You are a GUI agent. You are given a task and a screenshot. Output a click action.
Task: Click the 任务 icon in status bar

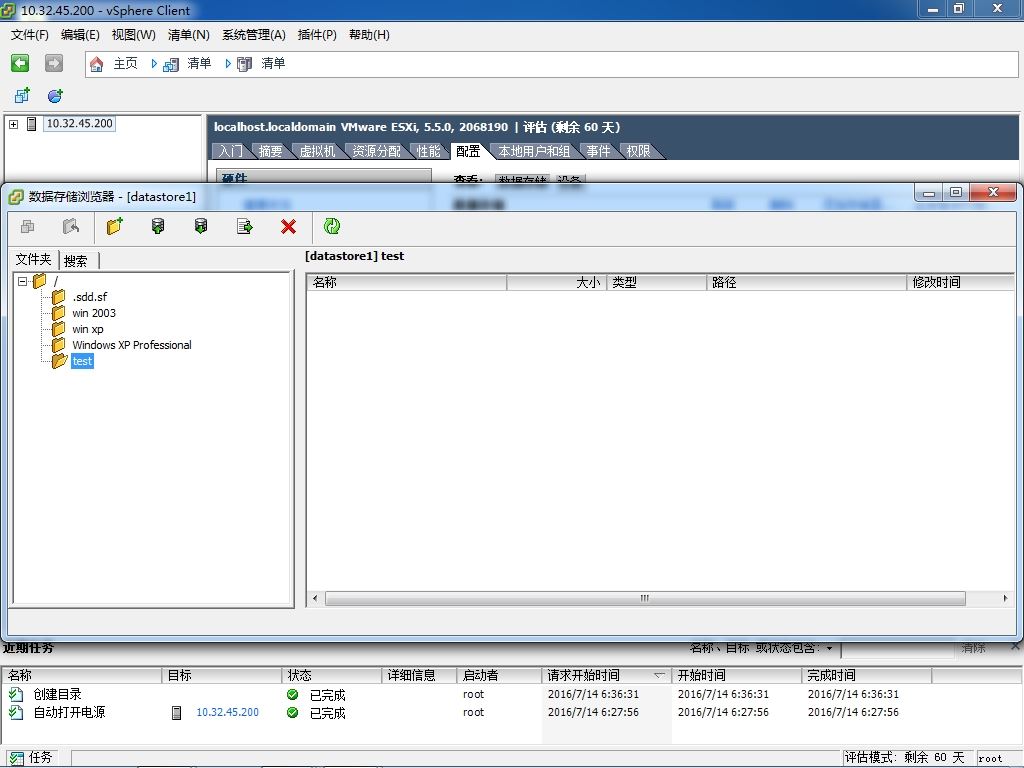(15, 758)
